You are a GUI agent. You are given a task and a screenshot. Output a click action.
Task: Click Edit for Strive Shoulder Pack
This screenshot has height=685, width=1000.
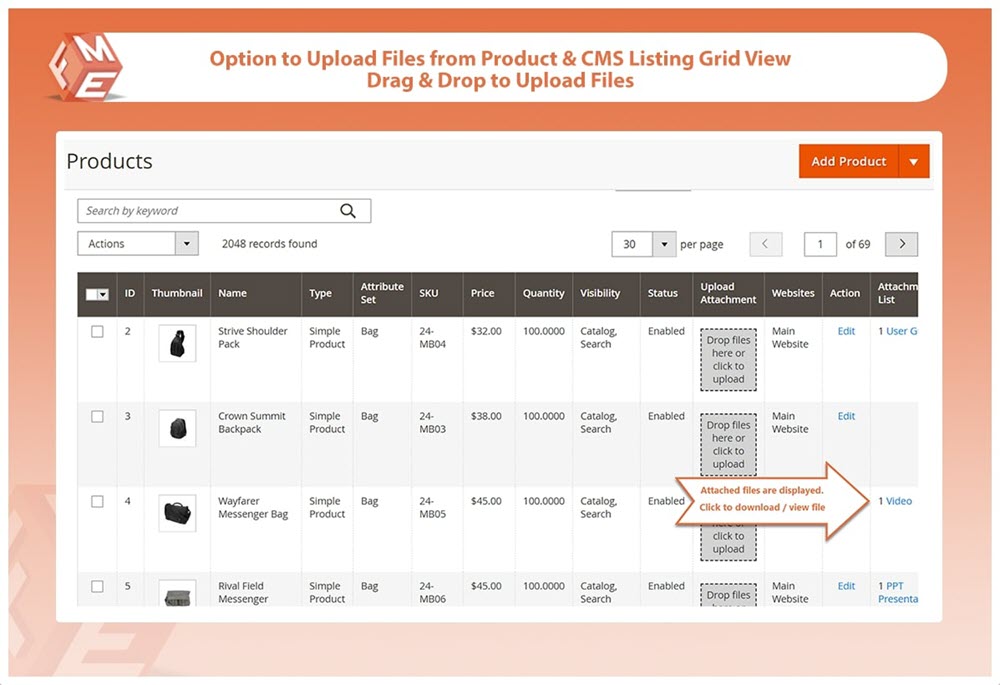point(846,331)
